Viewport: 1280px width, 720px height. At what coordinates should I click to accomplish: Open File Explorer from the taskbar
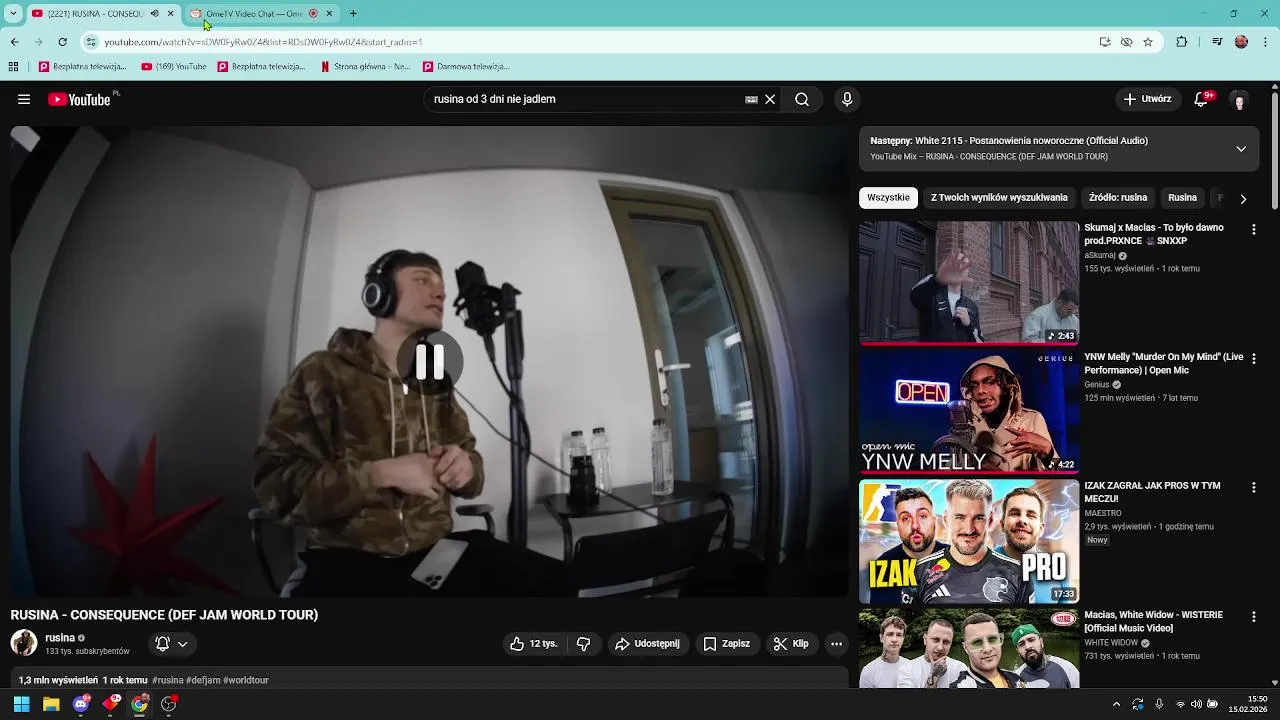[51, 704]
